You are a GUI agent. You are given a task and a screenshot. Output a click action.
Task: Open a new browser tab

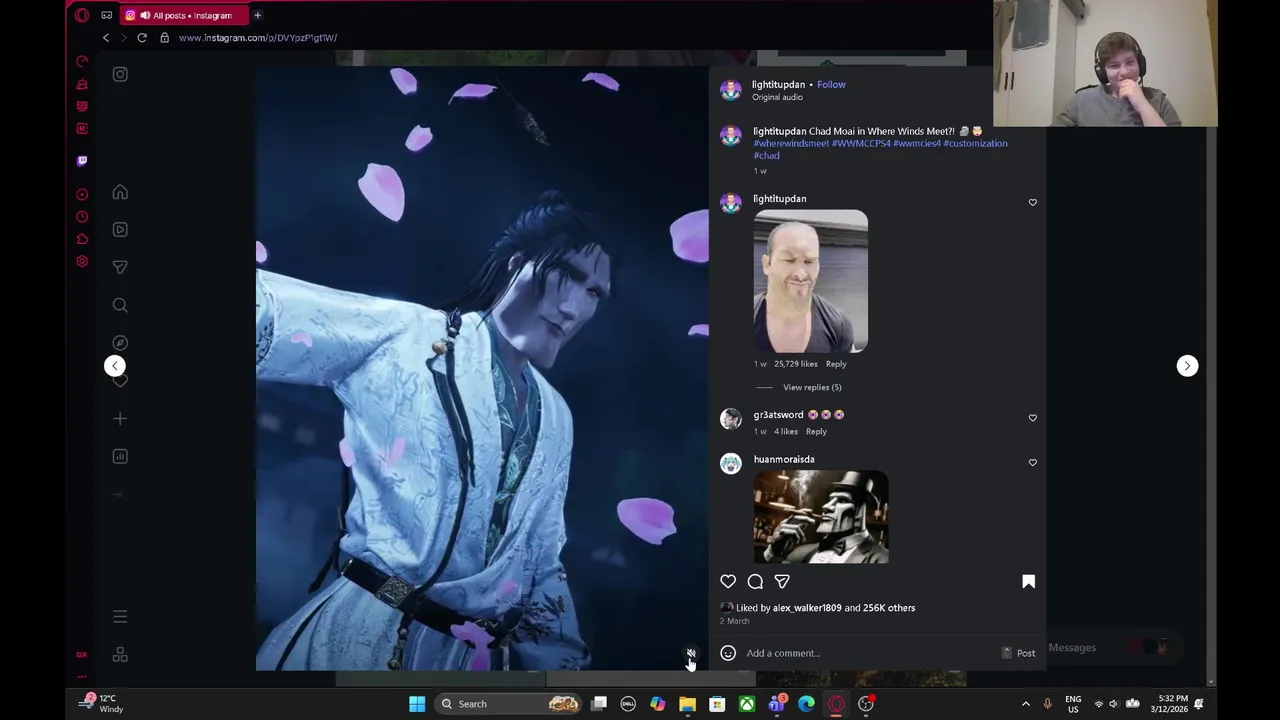click(x=257, y=15)
